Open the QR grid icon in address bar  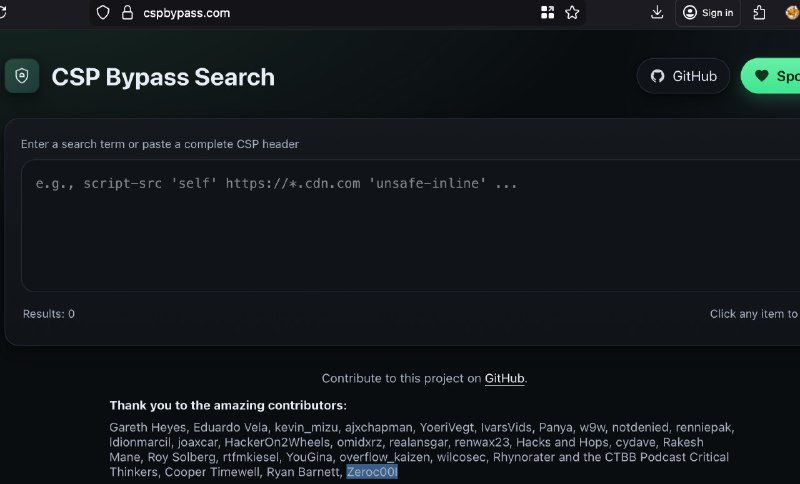pos(547,13)
